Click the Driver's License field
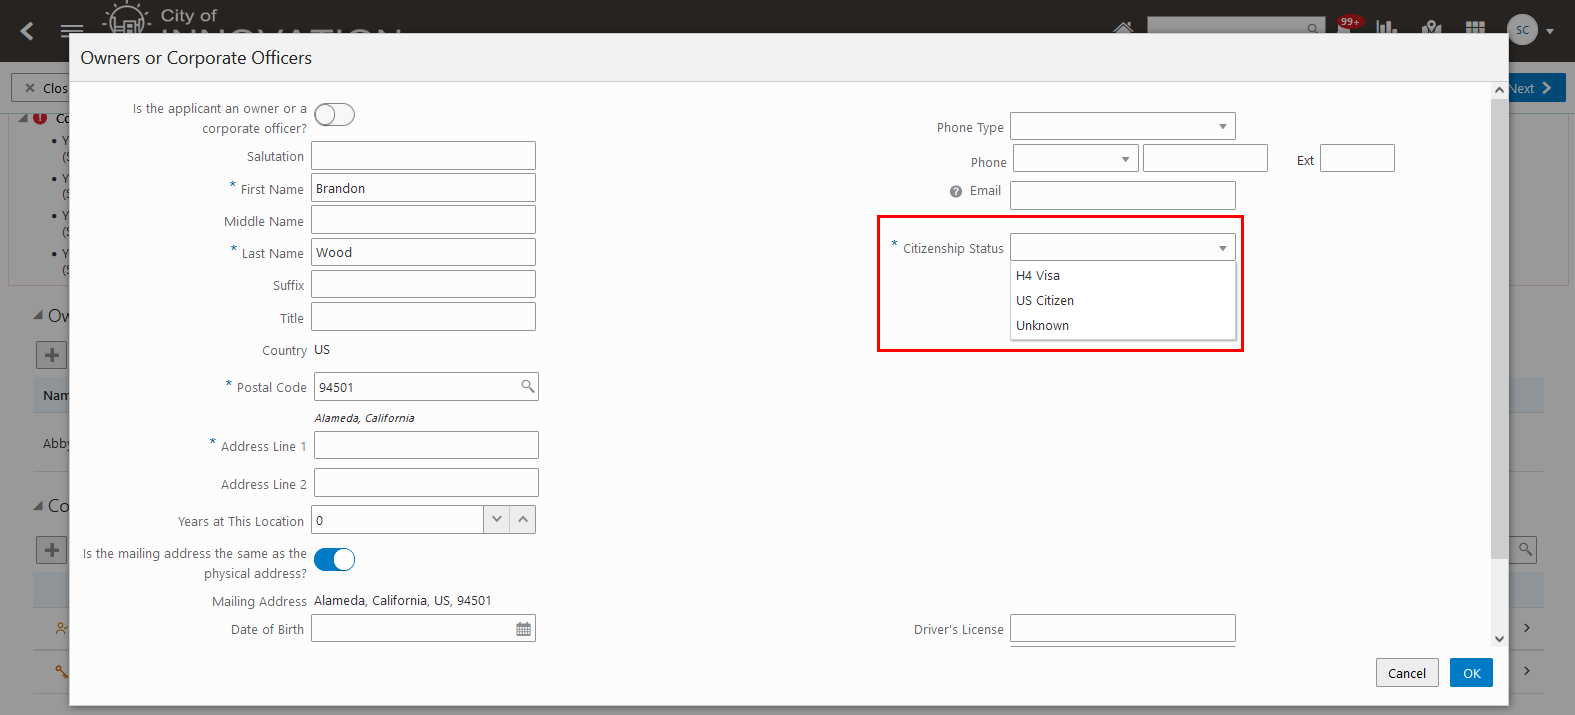Screen dimensions: 1575x715 (1123, 628)
